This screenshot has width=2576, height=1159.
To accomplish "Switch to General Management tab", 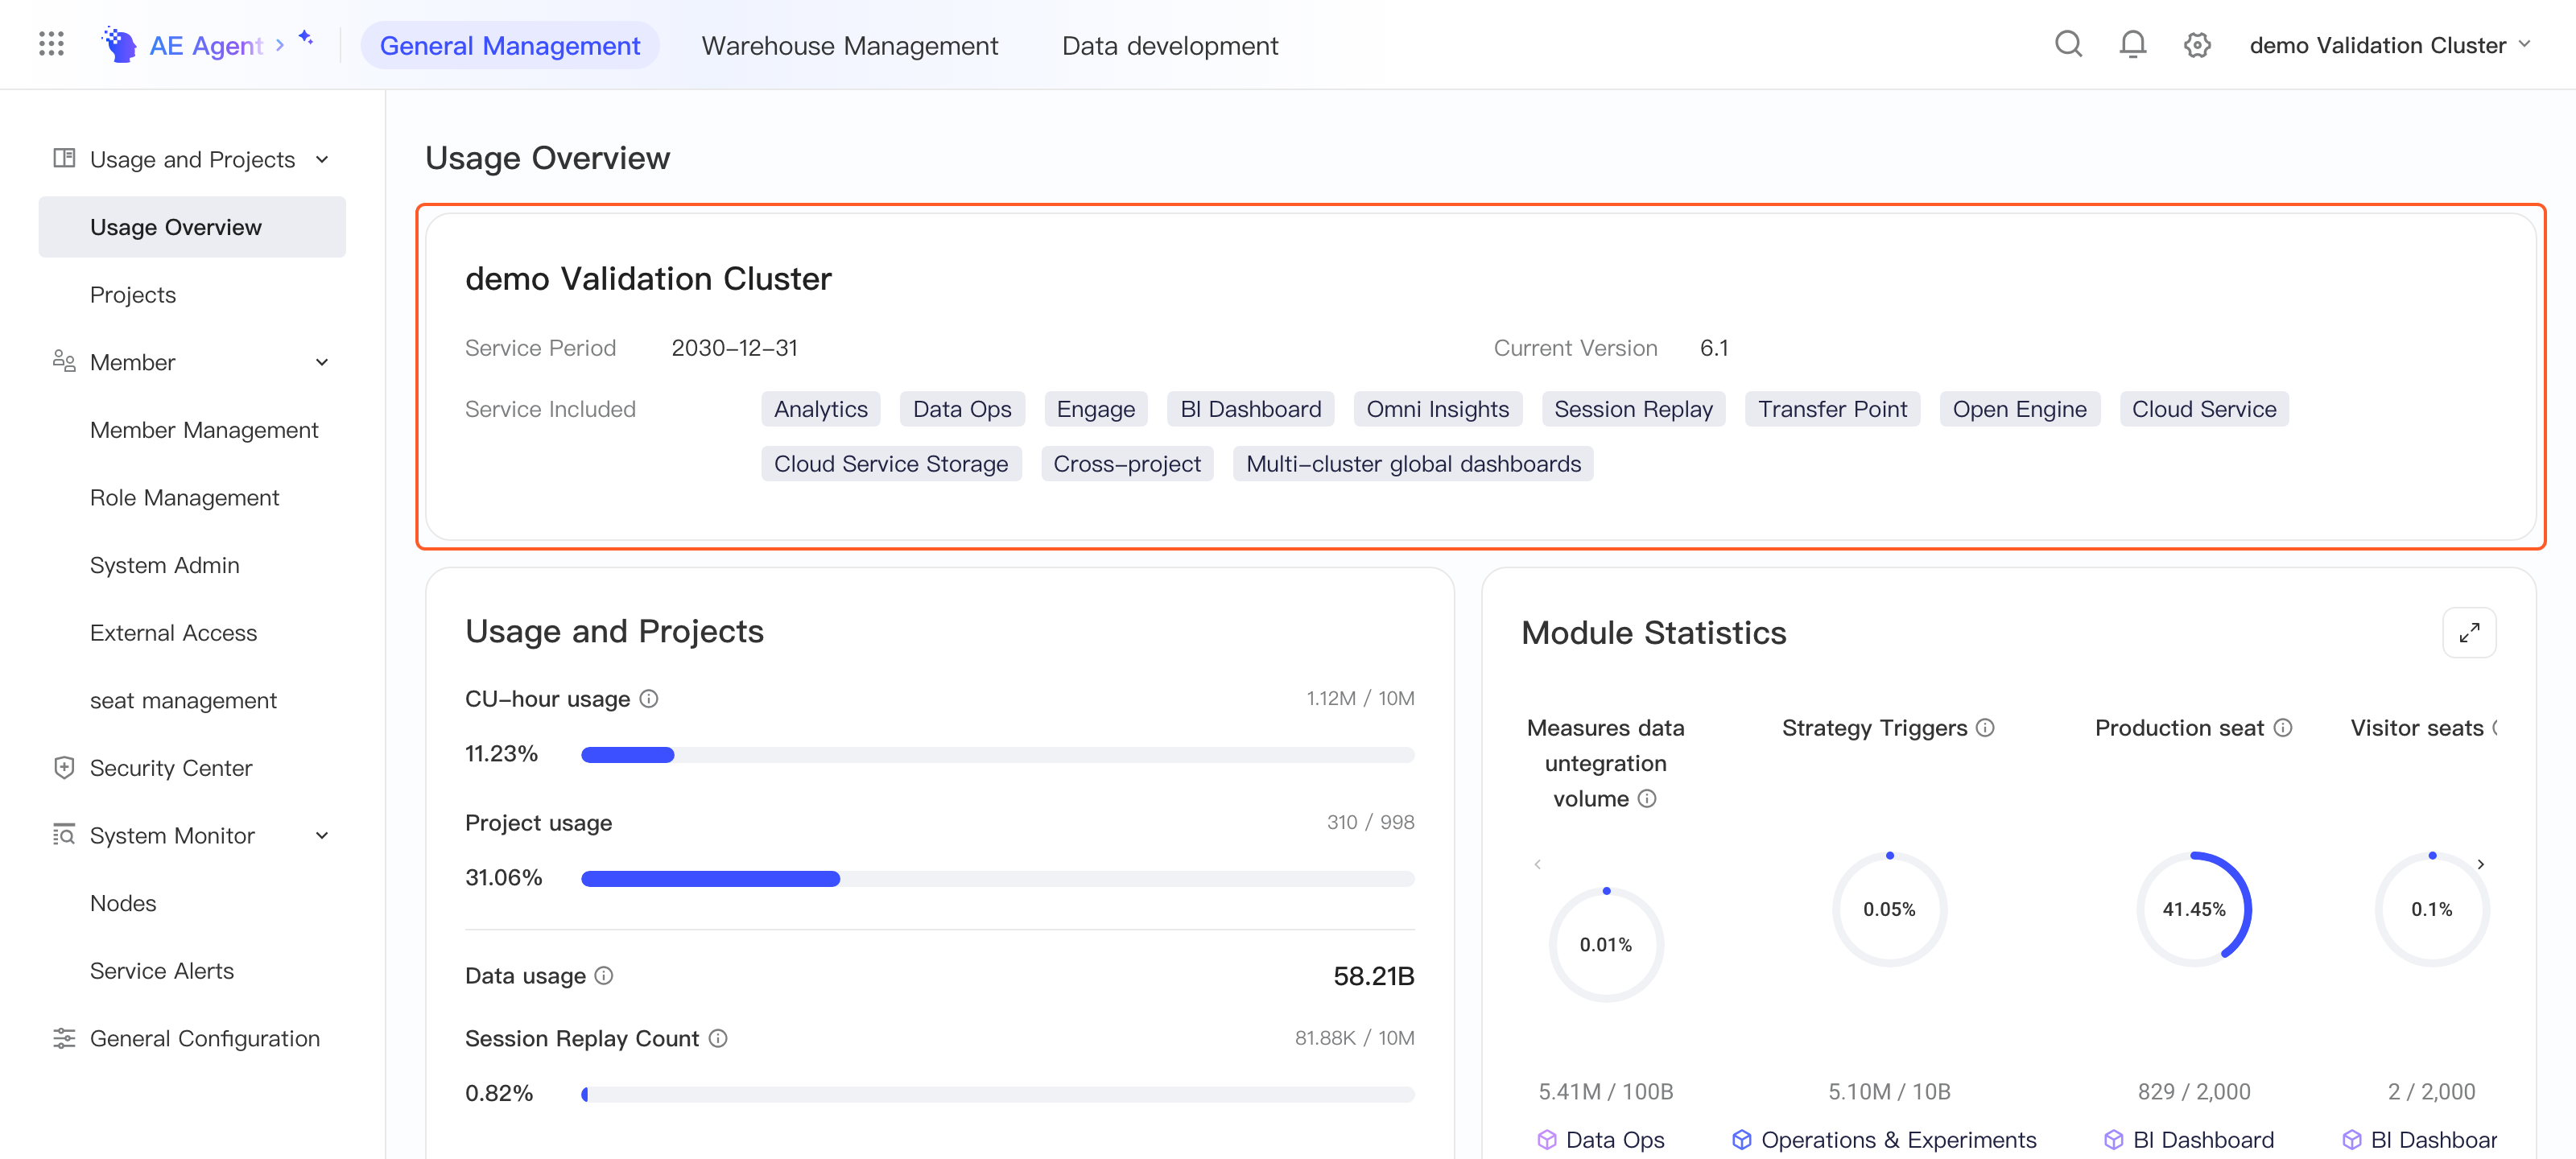I will 510,45.
